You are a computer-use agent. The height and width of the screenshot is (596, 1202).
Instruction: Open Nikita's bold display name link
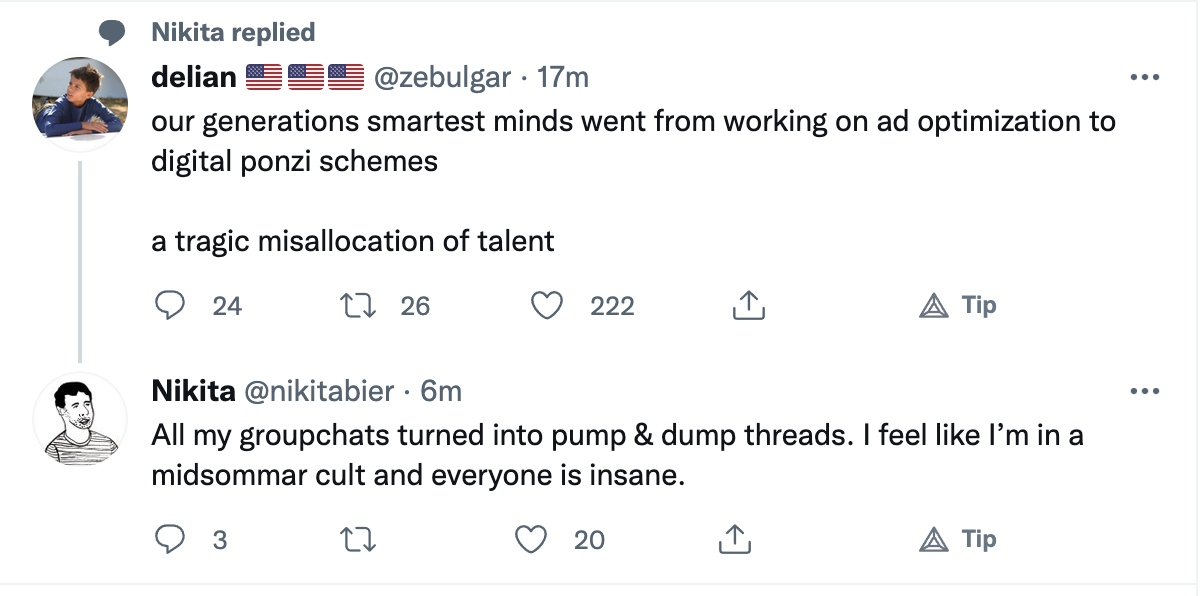point(192,391)
